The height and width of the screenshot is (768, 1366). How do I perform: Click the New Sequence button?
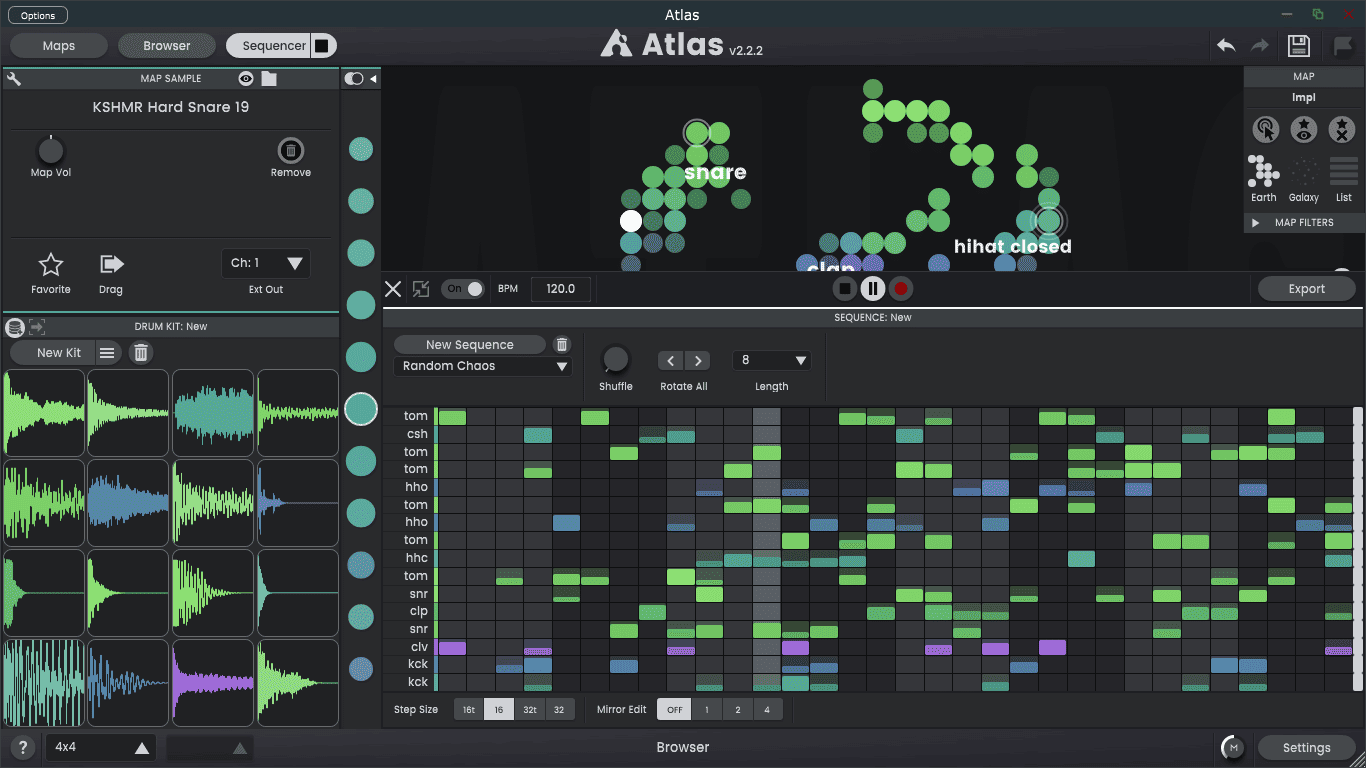coord(470,345)
